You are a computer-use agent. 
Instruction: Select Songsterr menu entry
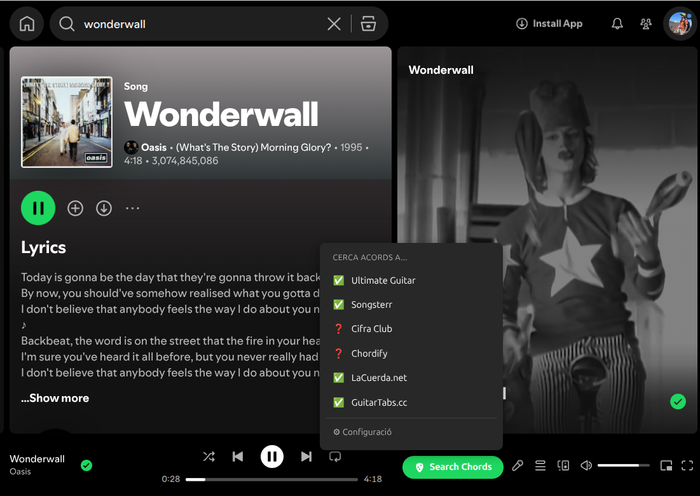pos(411,304)
